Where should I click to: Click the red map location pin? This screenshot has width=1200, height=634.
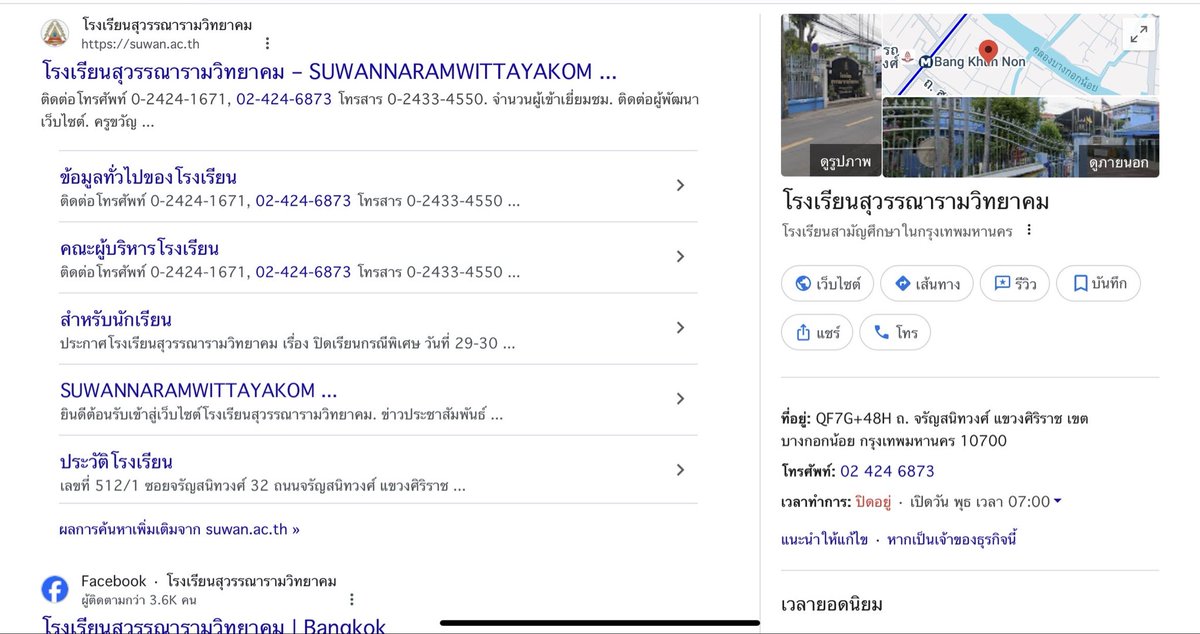click(x=989, y=52)
